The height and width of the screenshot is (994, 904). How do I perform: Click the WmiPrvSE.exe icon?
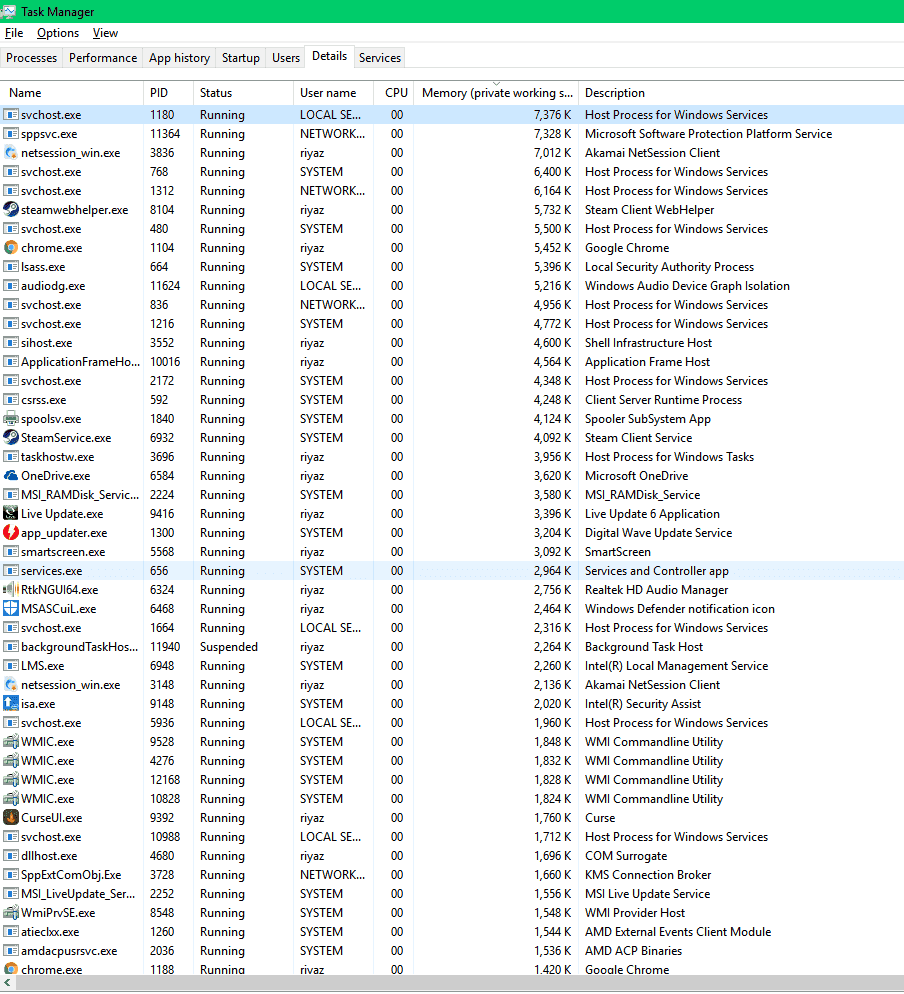pos(10,913)
